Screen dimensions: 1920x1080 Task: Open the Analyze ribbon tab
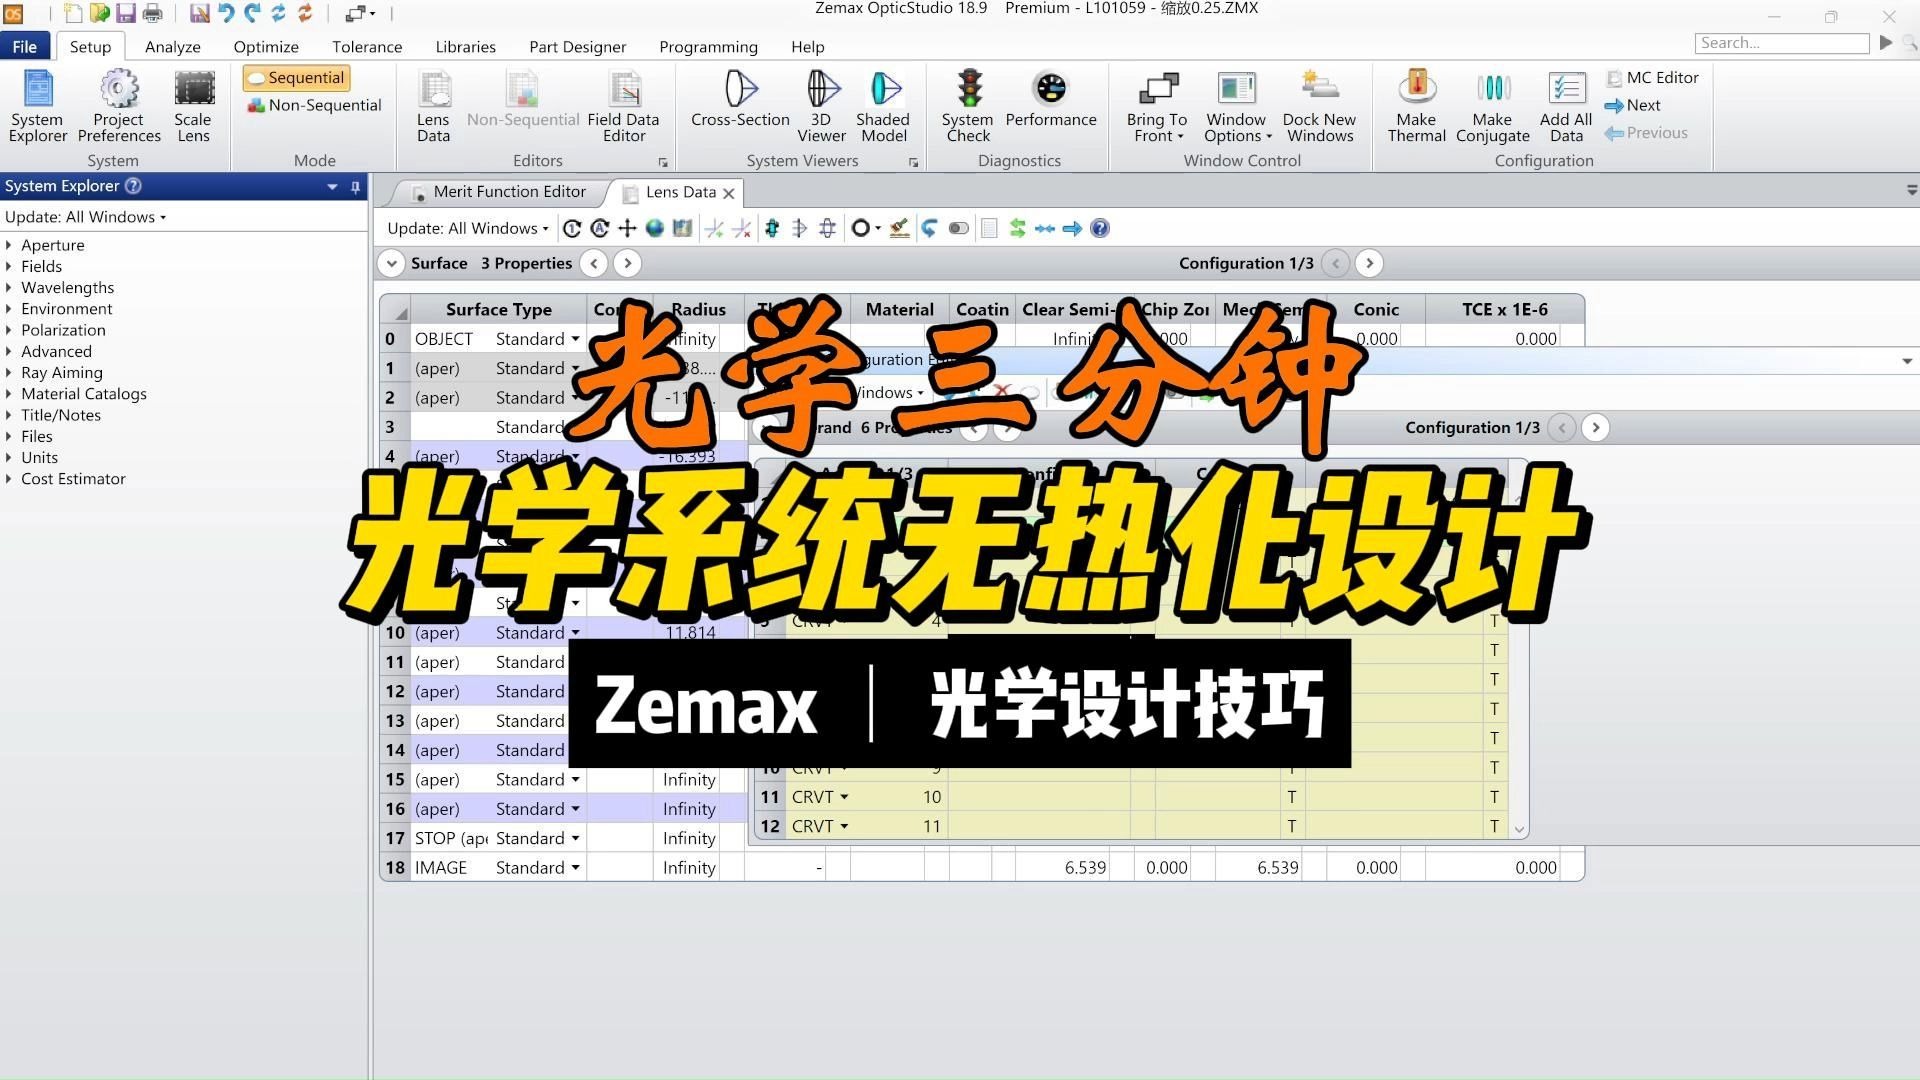pos(172,46)
